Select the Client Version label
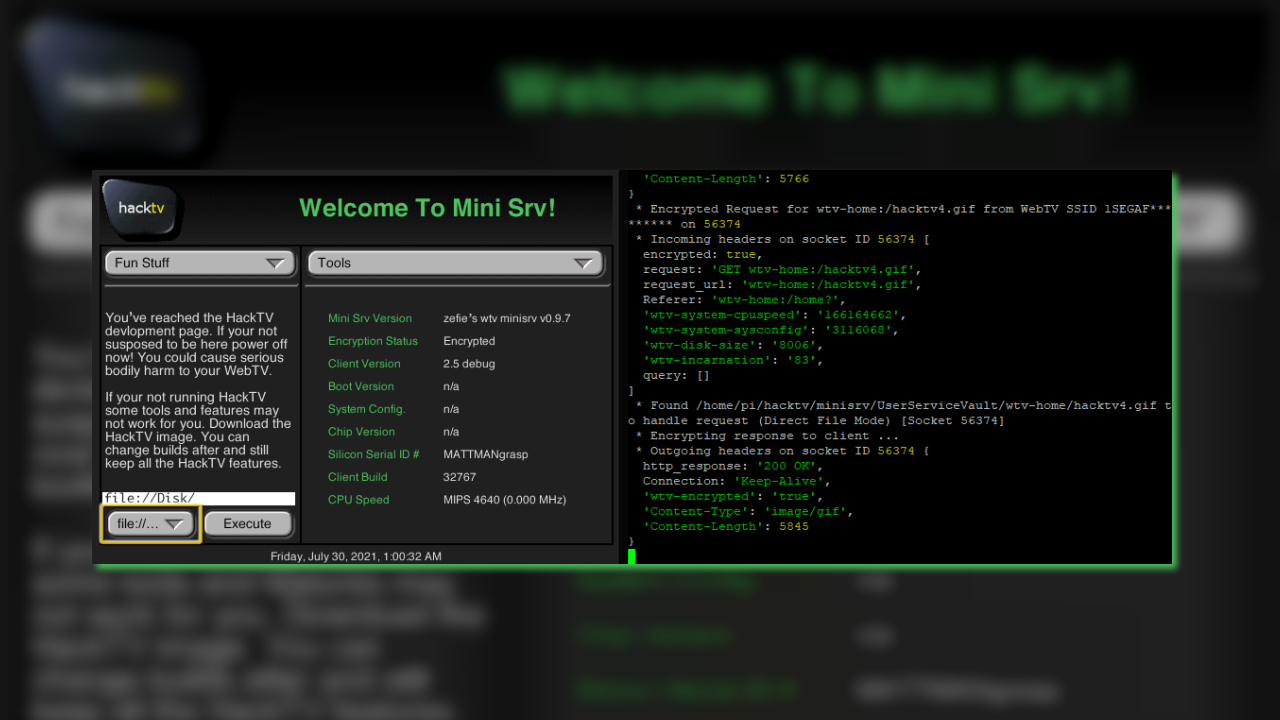The width and height of the screenshot is (1280, 720). (x=364, y=364)
